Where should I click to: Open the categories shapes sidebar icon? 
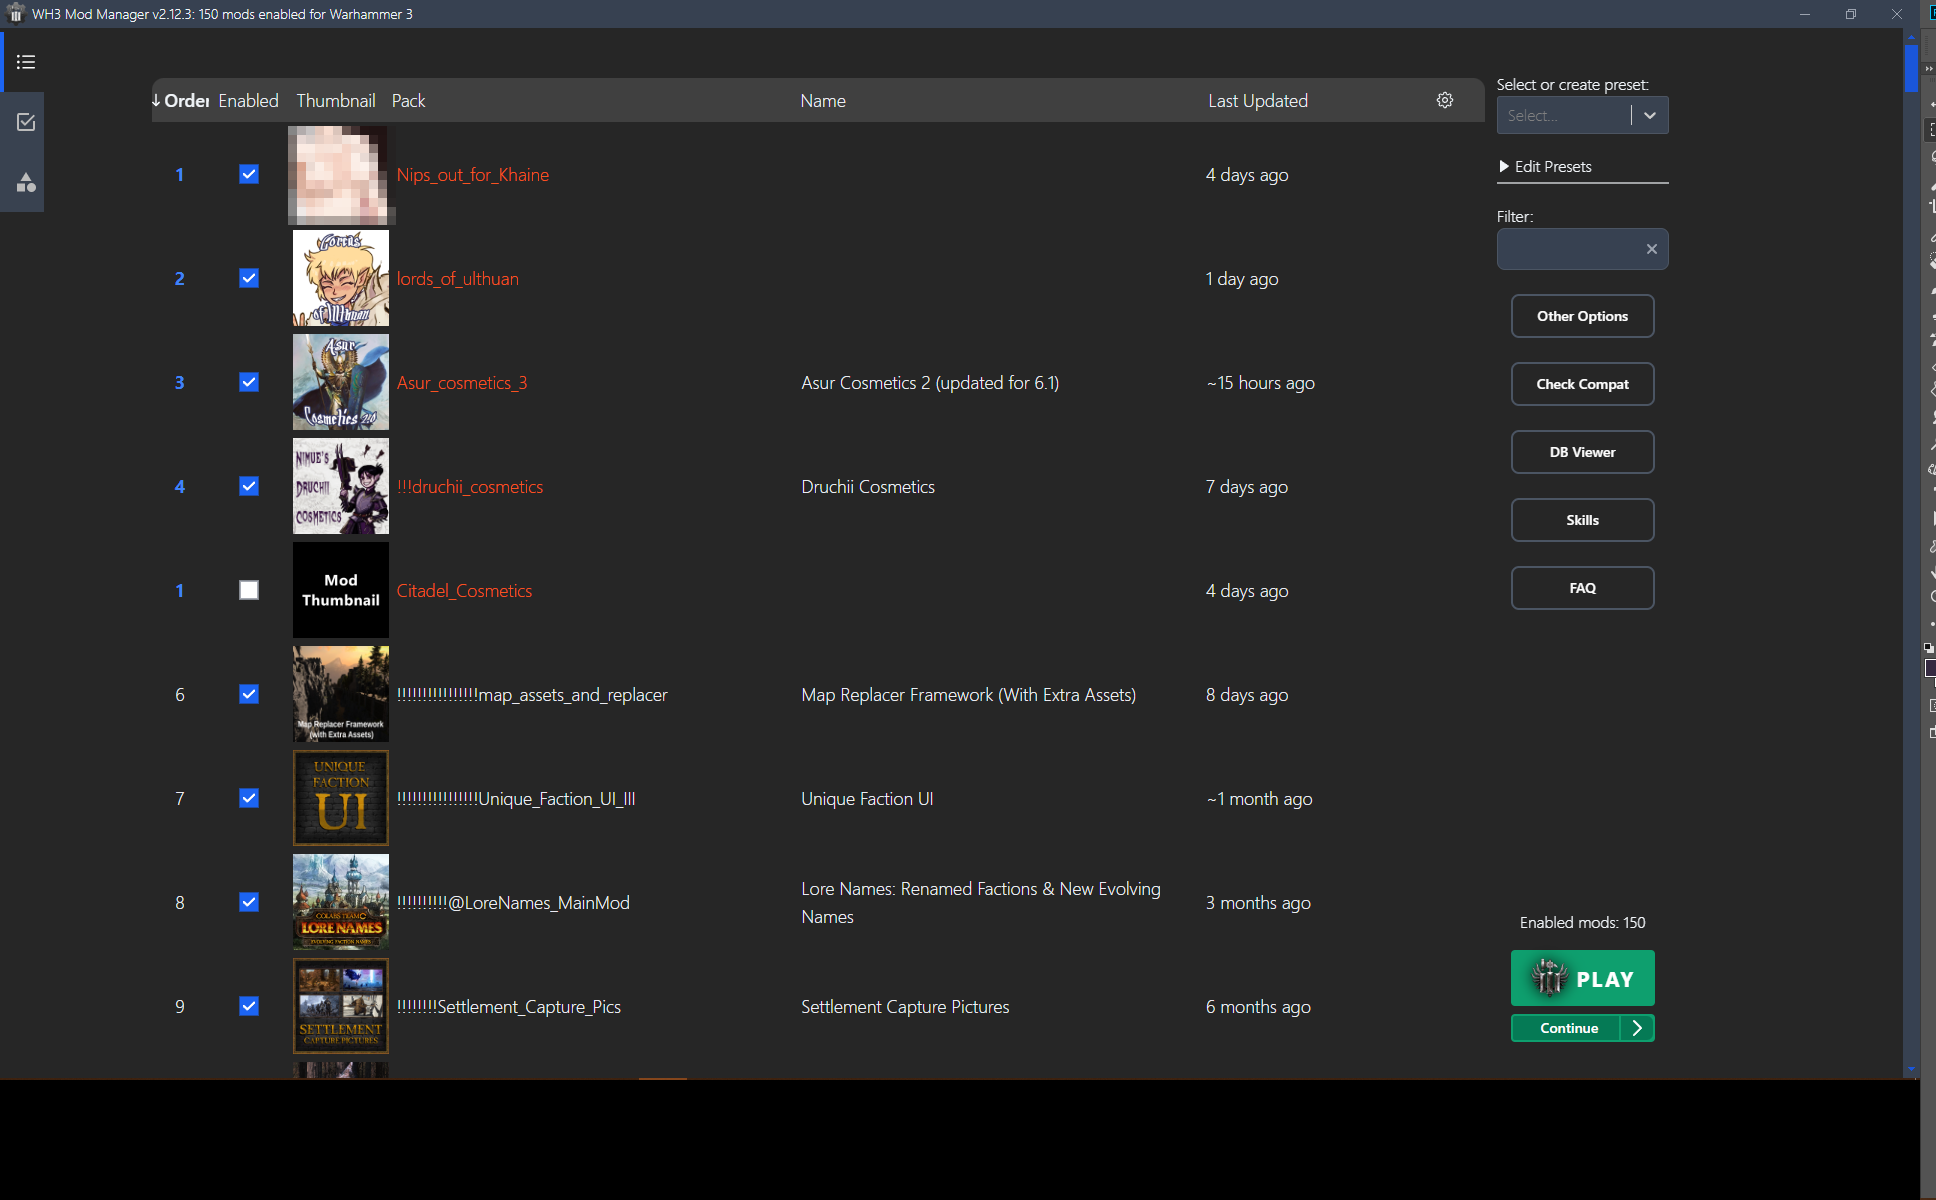click(26, 182)
